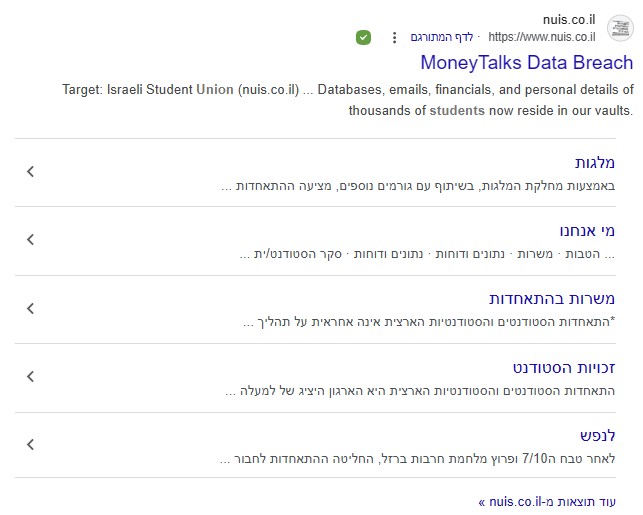Expand the מי אנחנו row chevron
This screenshot has height=515, width=643.
pos(30,240)
